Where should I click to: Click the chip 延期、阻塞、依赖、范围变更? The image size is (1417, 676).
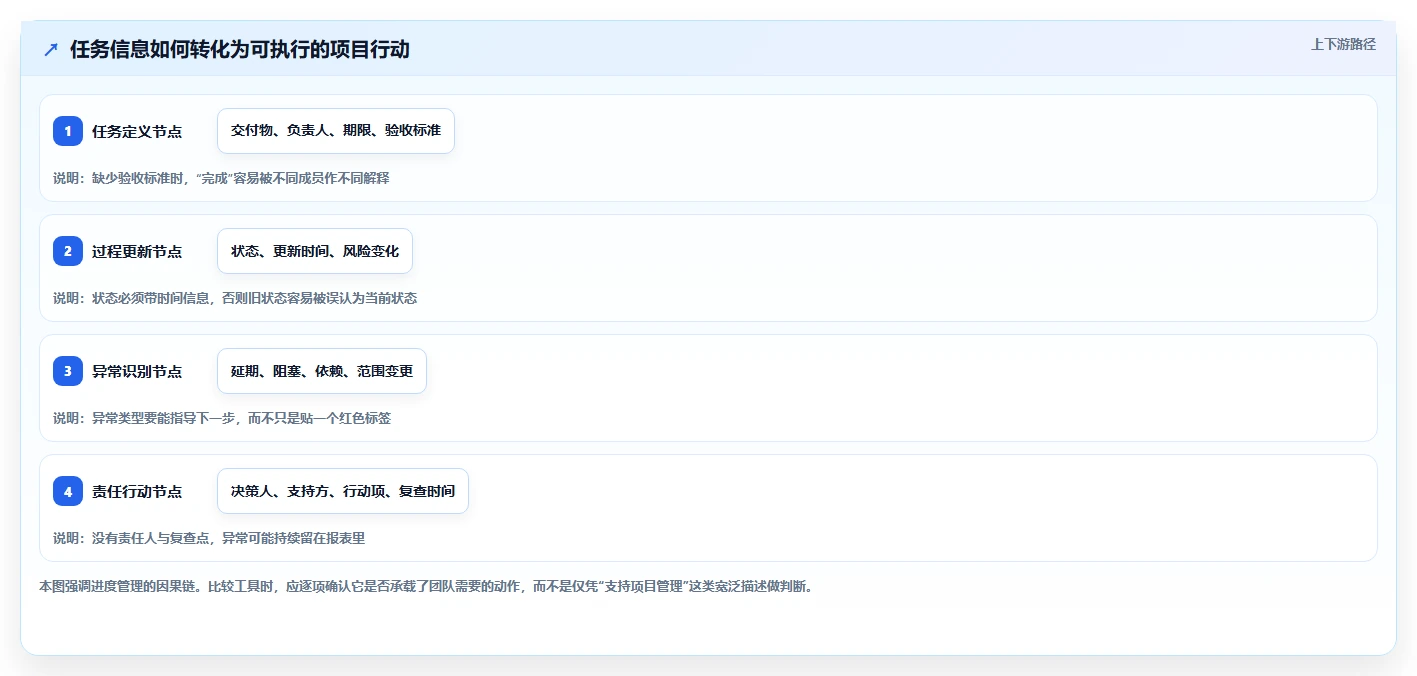[322, 371]
